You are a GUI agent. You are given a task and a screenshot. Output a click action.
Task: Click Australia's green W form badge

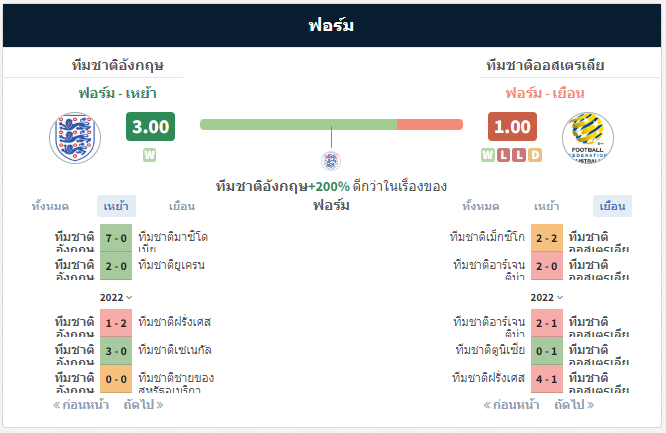(488, 155)
